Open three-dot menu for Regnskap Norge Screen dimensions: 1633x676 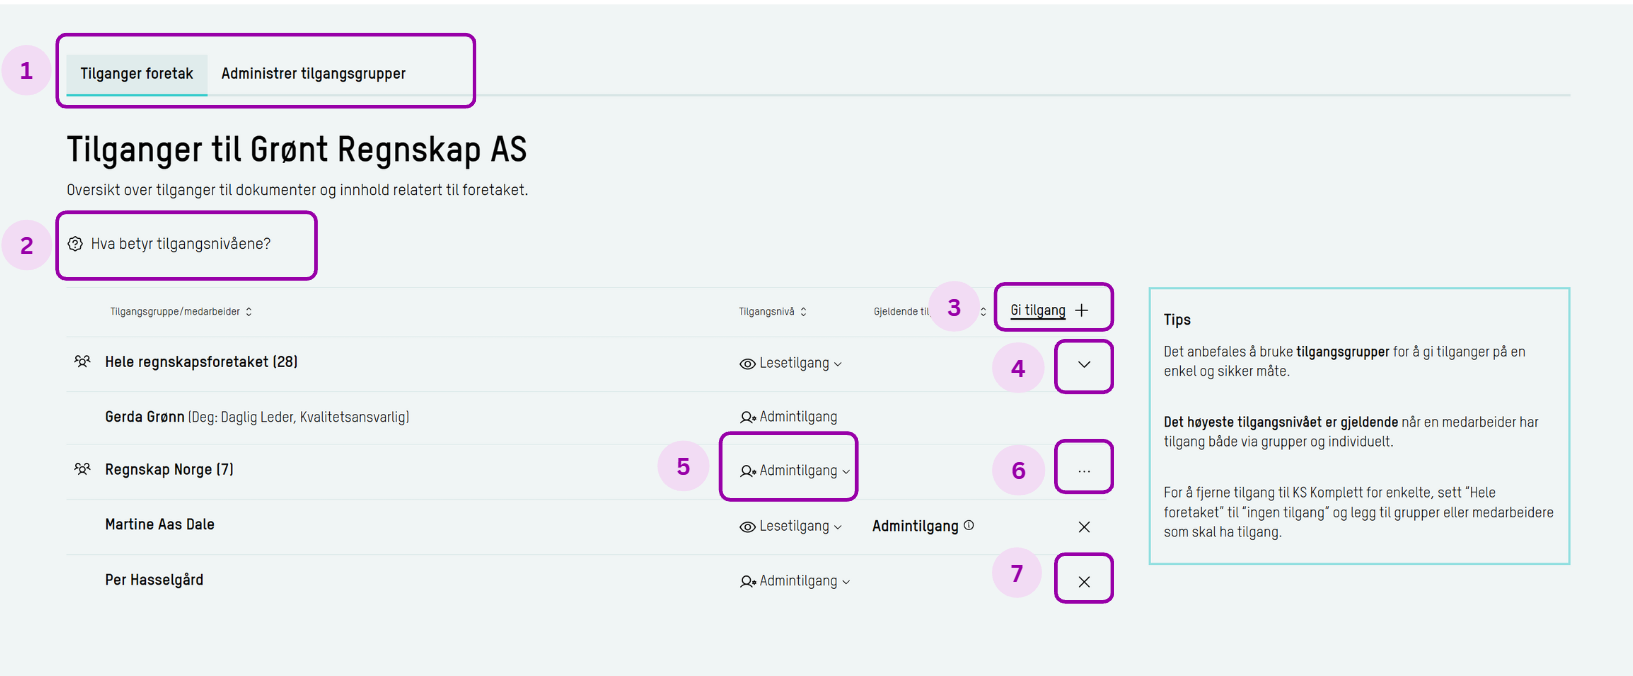tap(1084, 470)
